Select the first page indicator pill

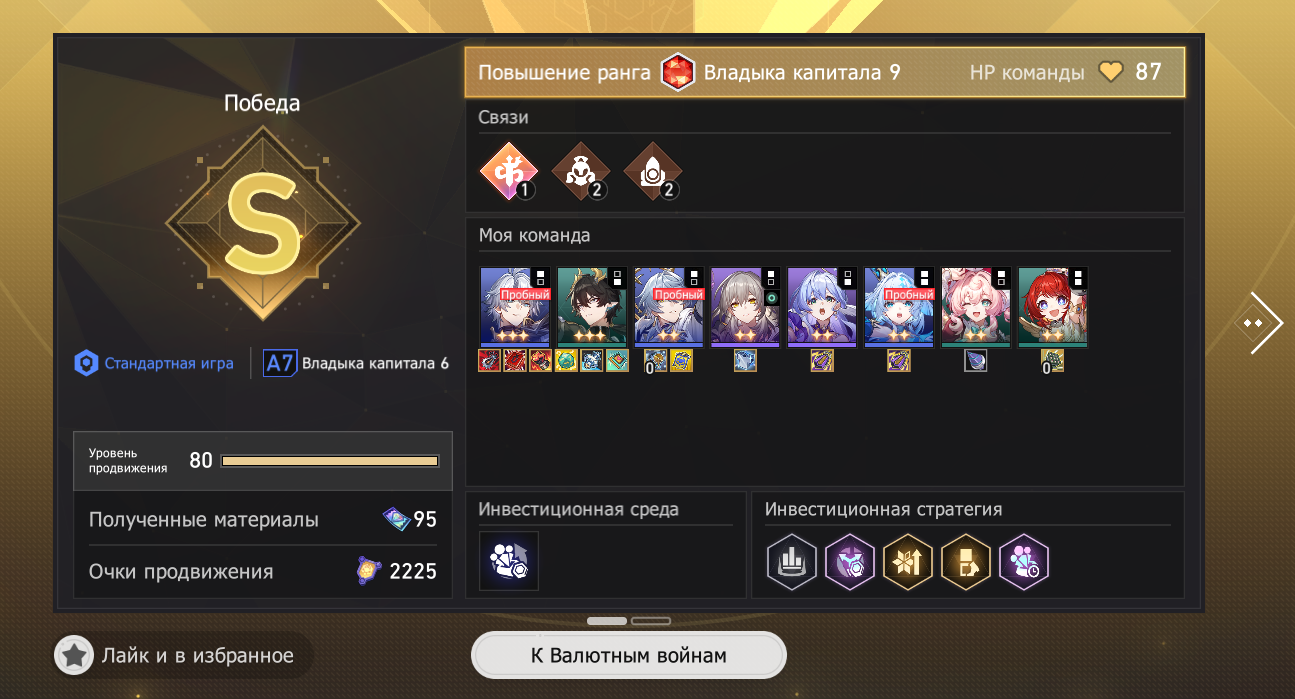point(607,621)
